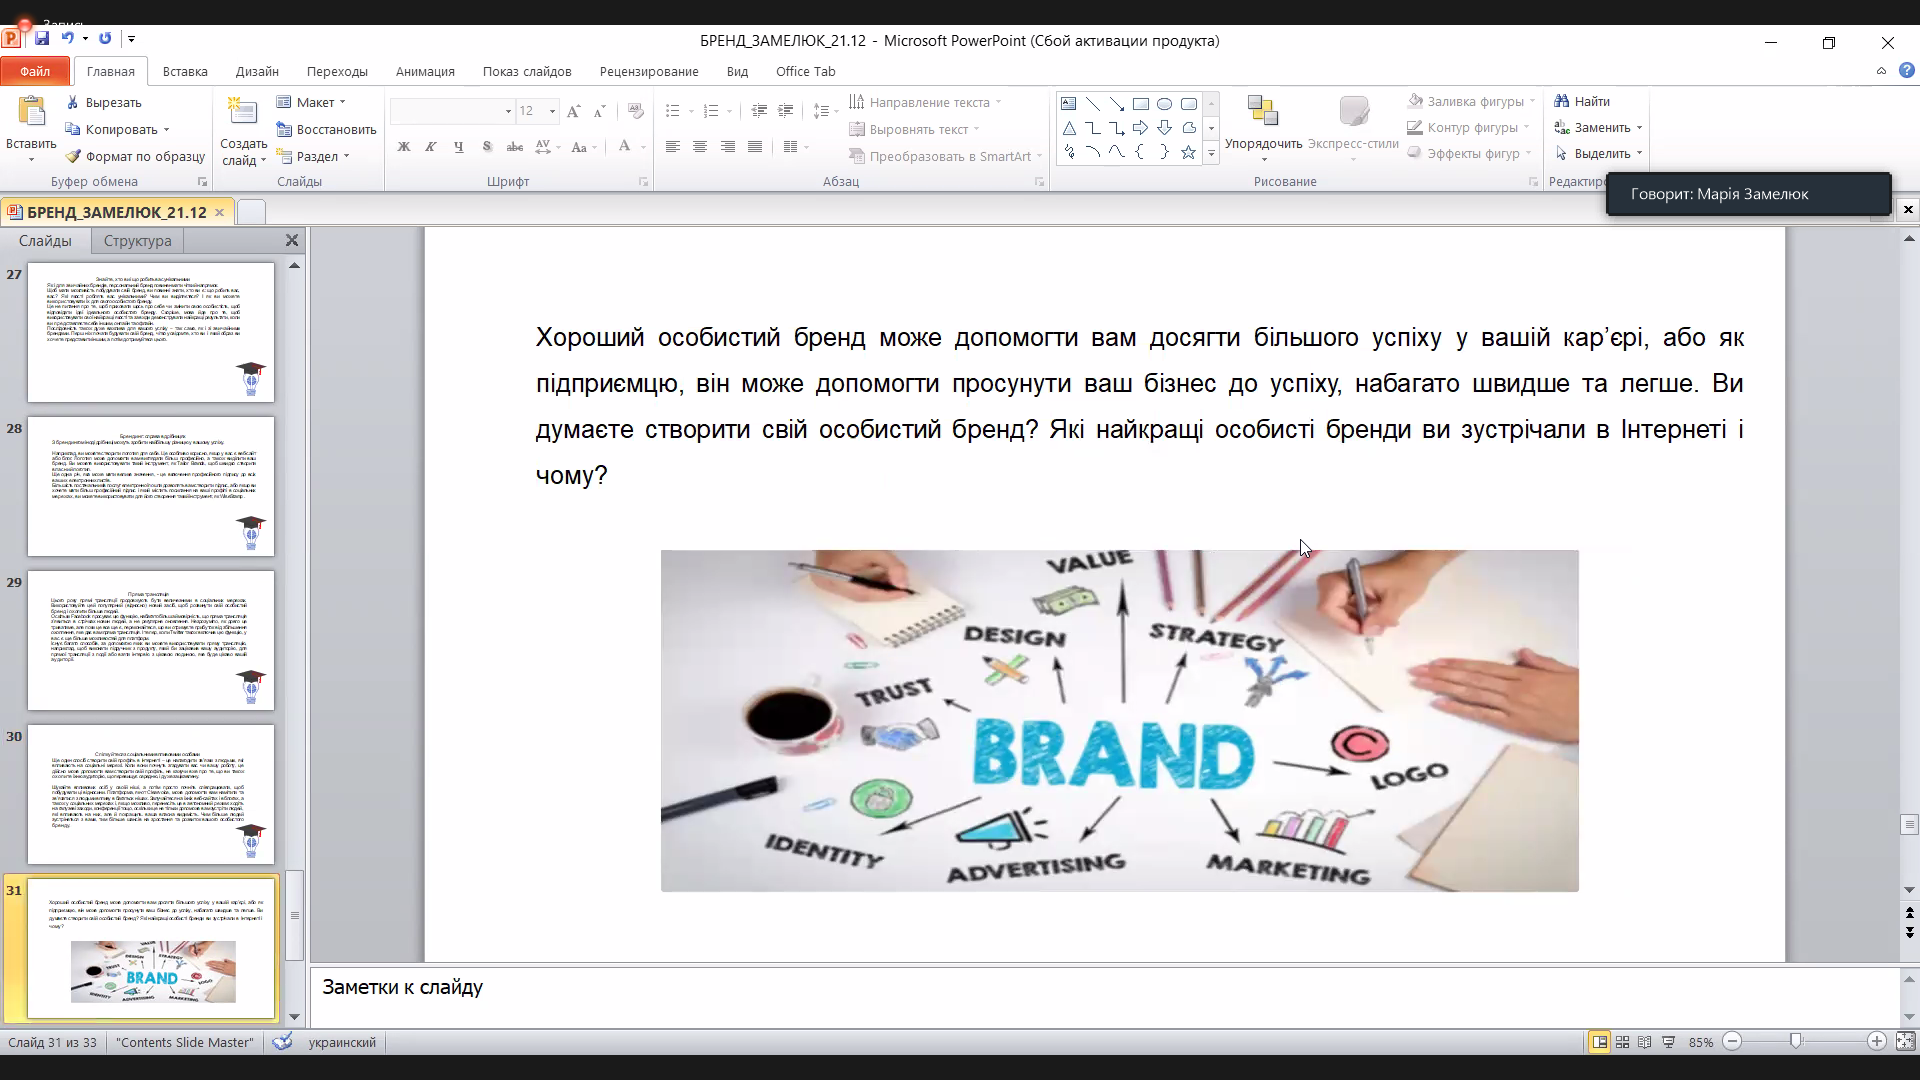Click Копировать button
The height and width of the screenshot is (1080, 1920).
[117, 129]
